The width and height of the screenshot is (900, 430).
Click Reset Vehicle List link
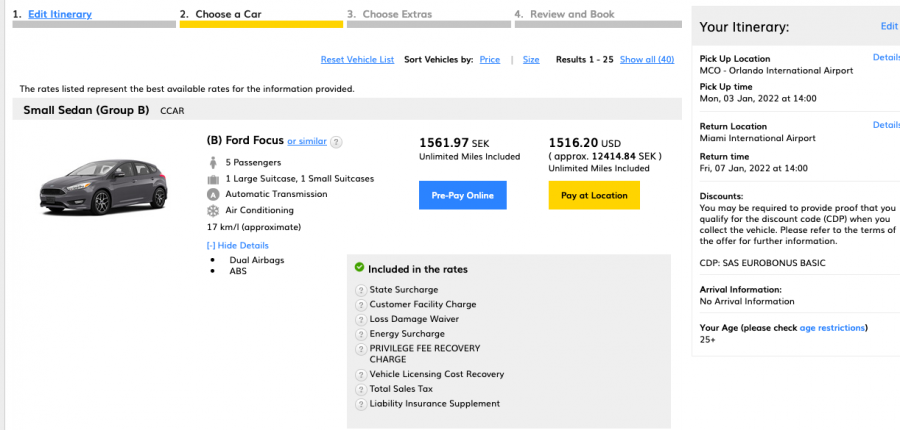coord(357,60)
